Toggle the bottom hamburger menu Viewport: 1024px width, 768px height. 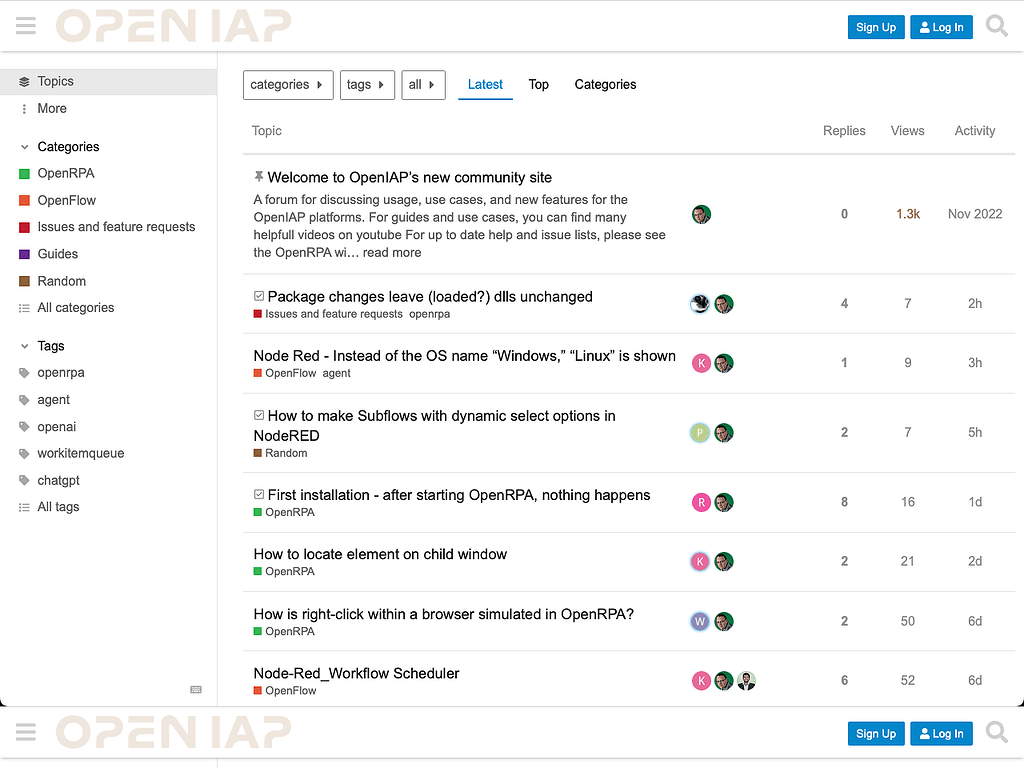click(x=25, y=731)
